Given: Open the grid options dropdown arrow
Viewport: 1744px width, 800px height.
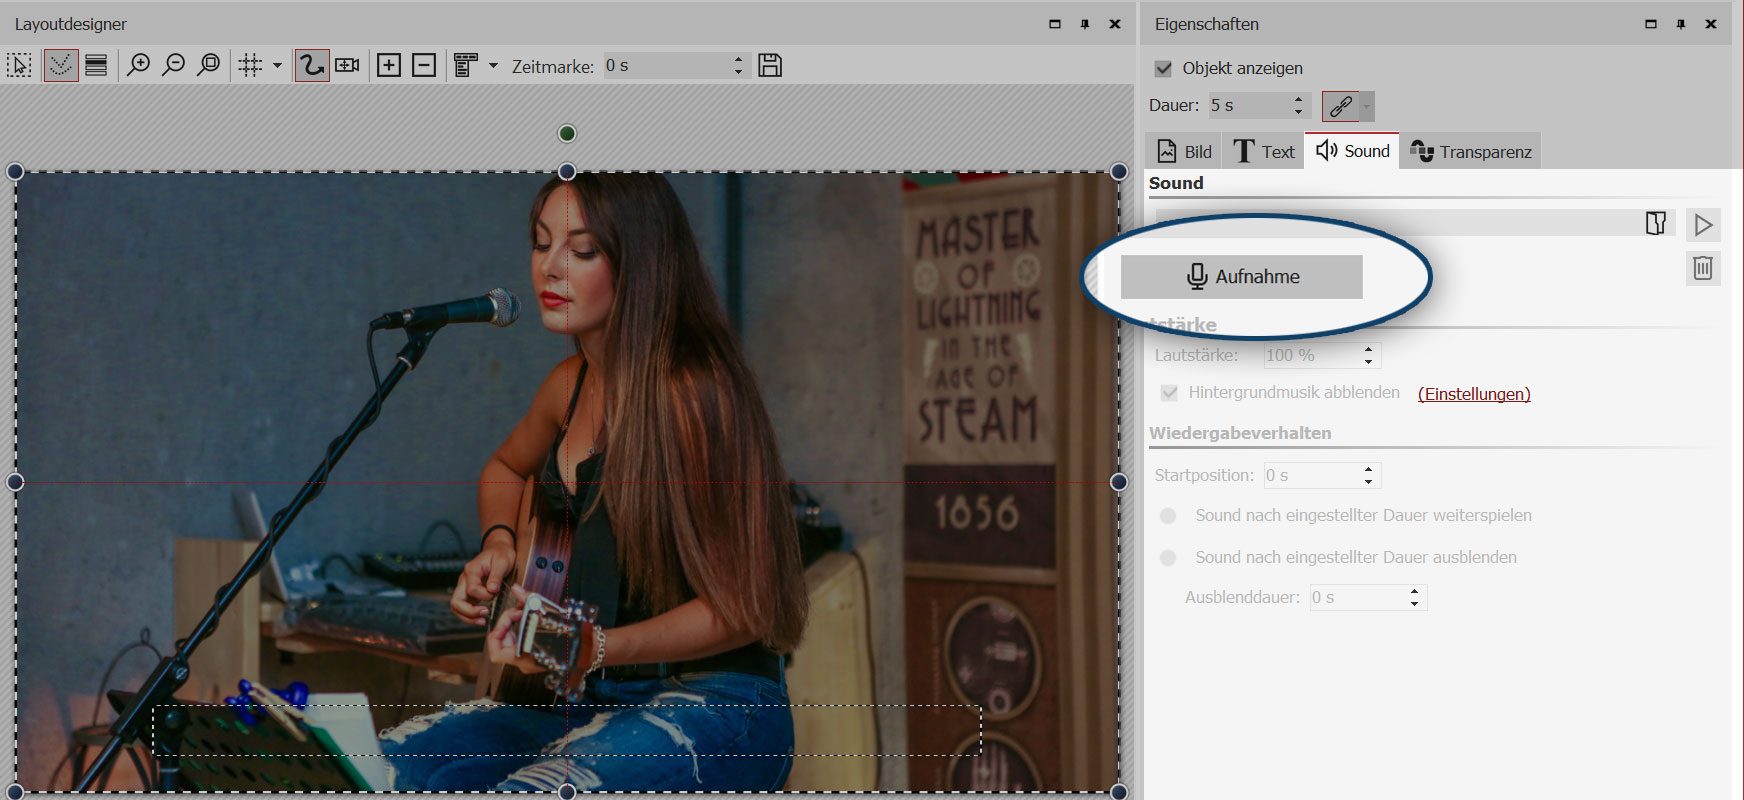Looking at the screenshot, I should [x=277, y=66].
